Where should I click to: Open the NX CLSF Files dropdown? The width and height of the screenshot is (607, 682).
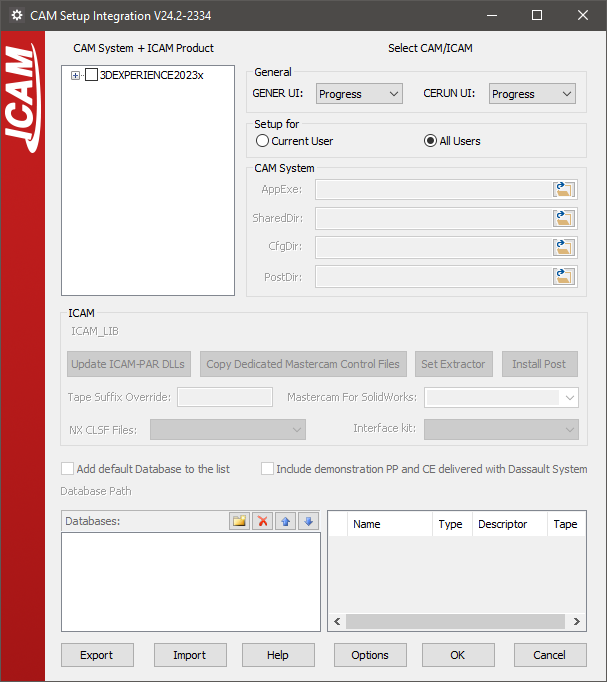228,430
